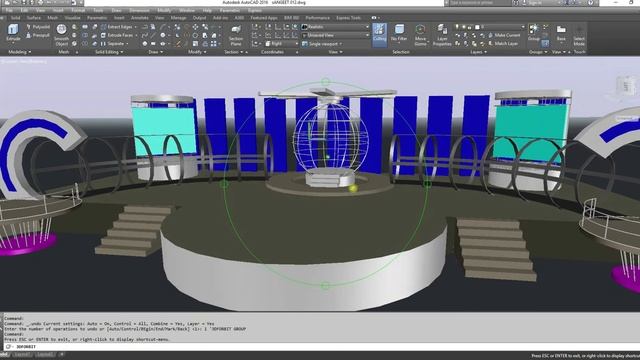Switch to the Surface ribbon tab
This screenshot has height=360, width=640.
tap(33, 18)
